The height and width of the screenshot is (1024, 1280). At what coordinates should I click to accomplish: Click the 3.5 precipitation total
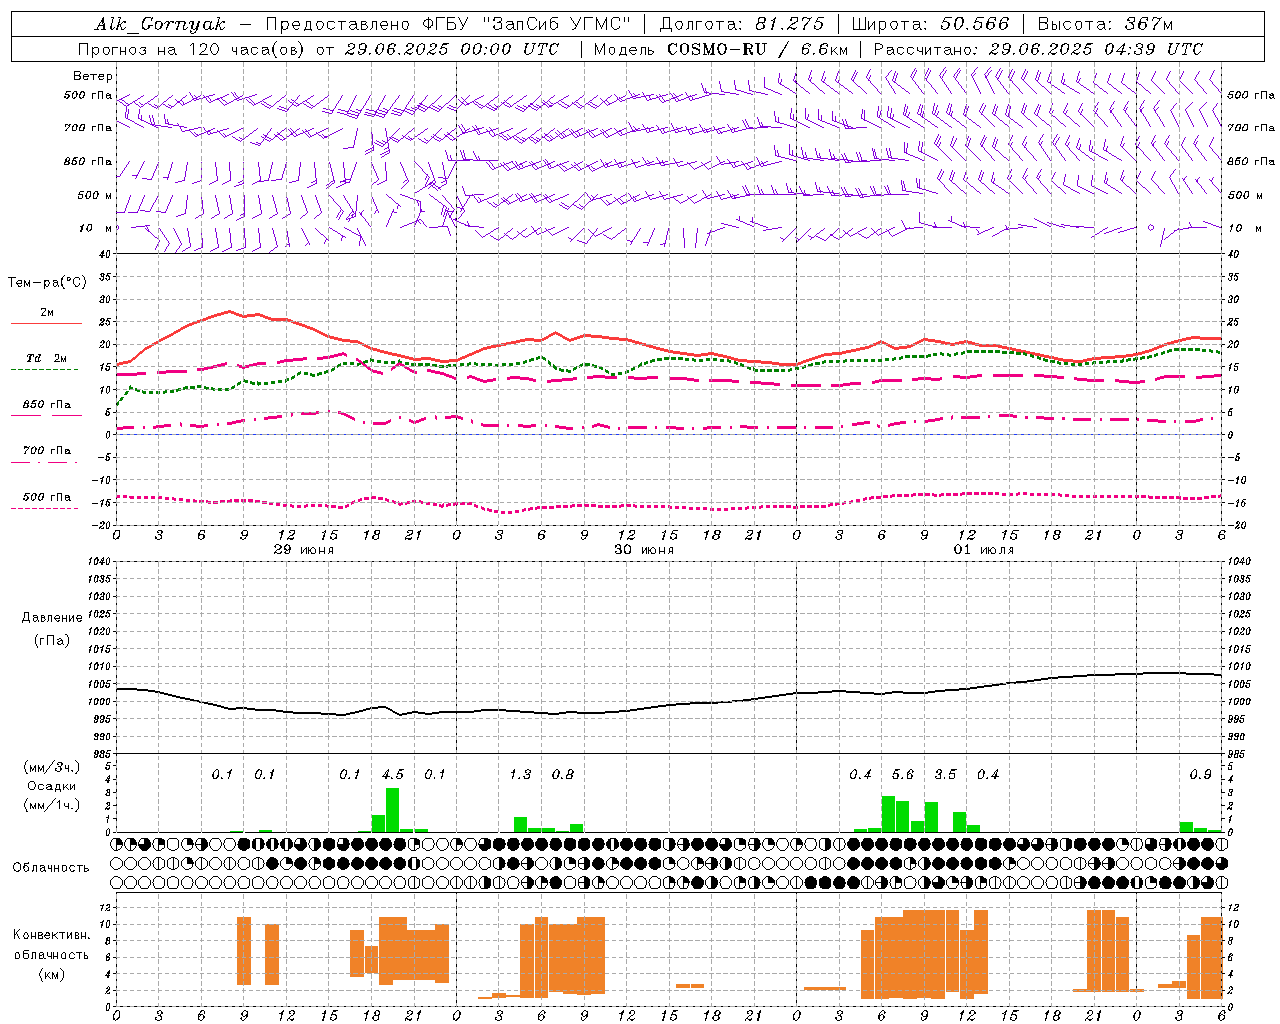[x=945, y=775]
